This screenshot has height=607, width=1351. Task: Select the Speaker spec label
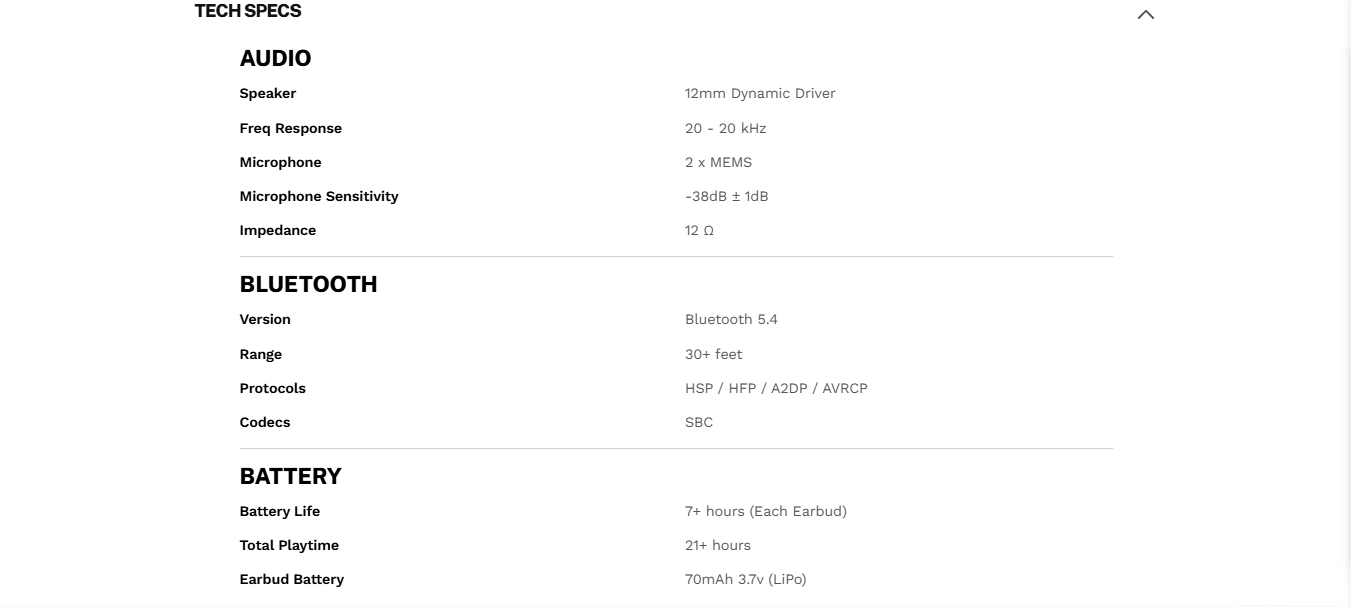pos(268,93)
